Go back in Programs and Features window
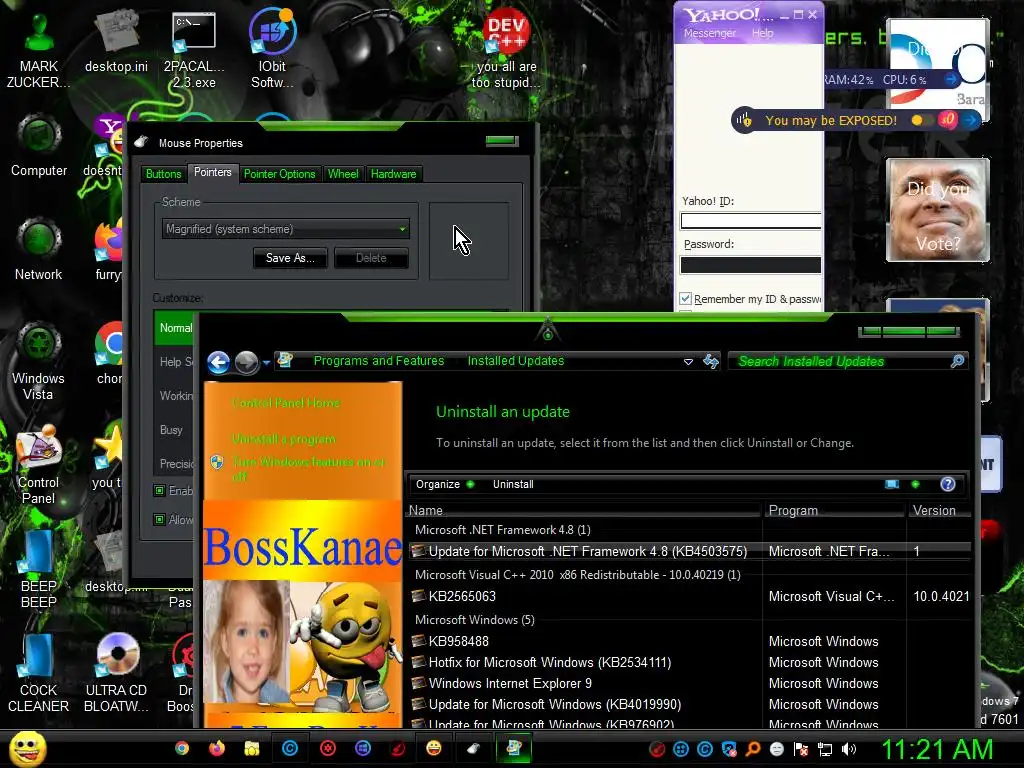 coord(219,362)
